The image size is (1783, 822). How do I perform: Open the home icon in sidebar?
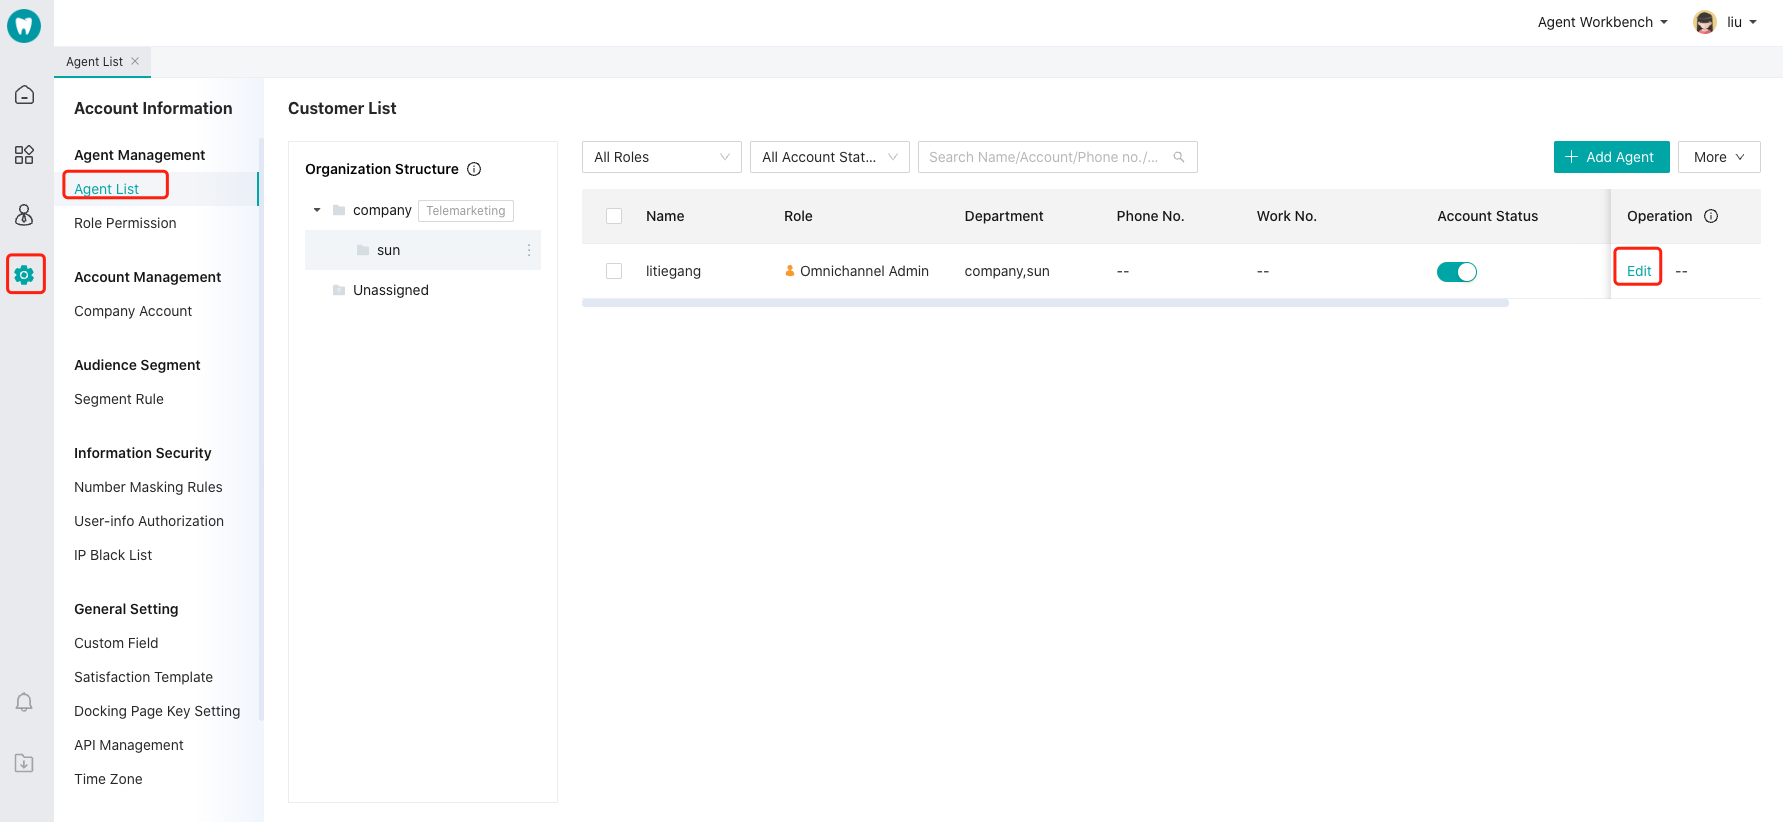pos(24,95)
